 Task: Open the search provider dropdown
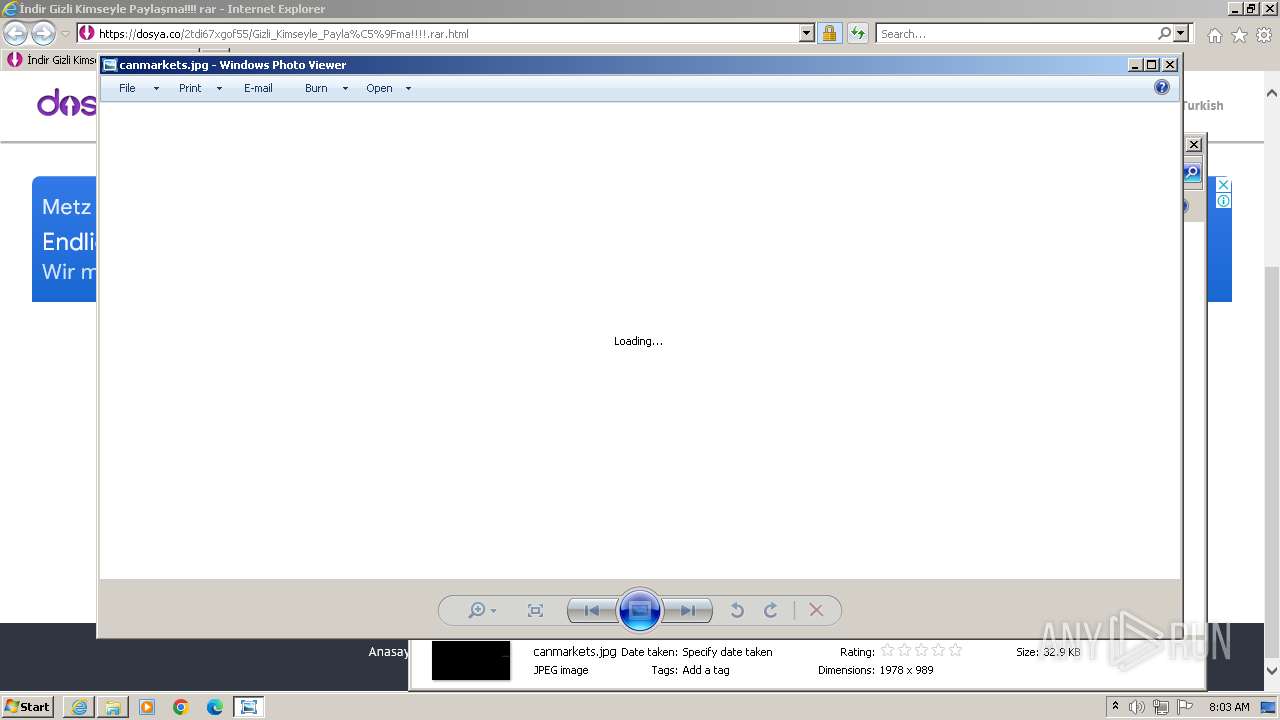click(1181, 33)
